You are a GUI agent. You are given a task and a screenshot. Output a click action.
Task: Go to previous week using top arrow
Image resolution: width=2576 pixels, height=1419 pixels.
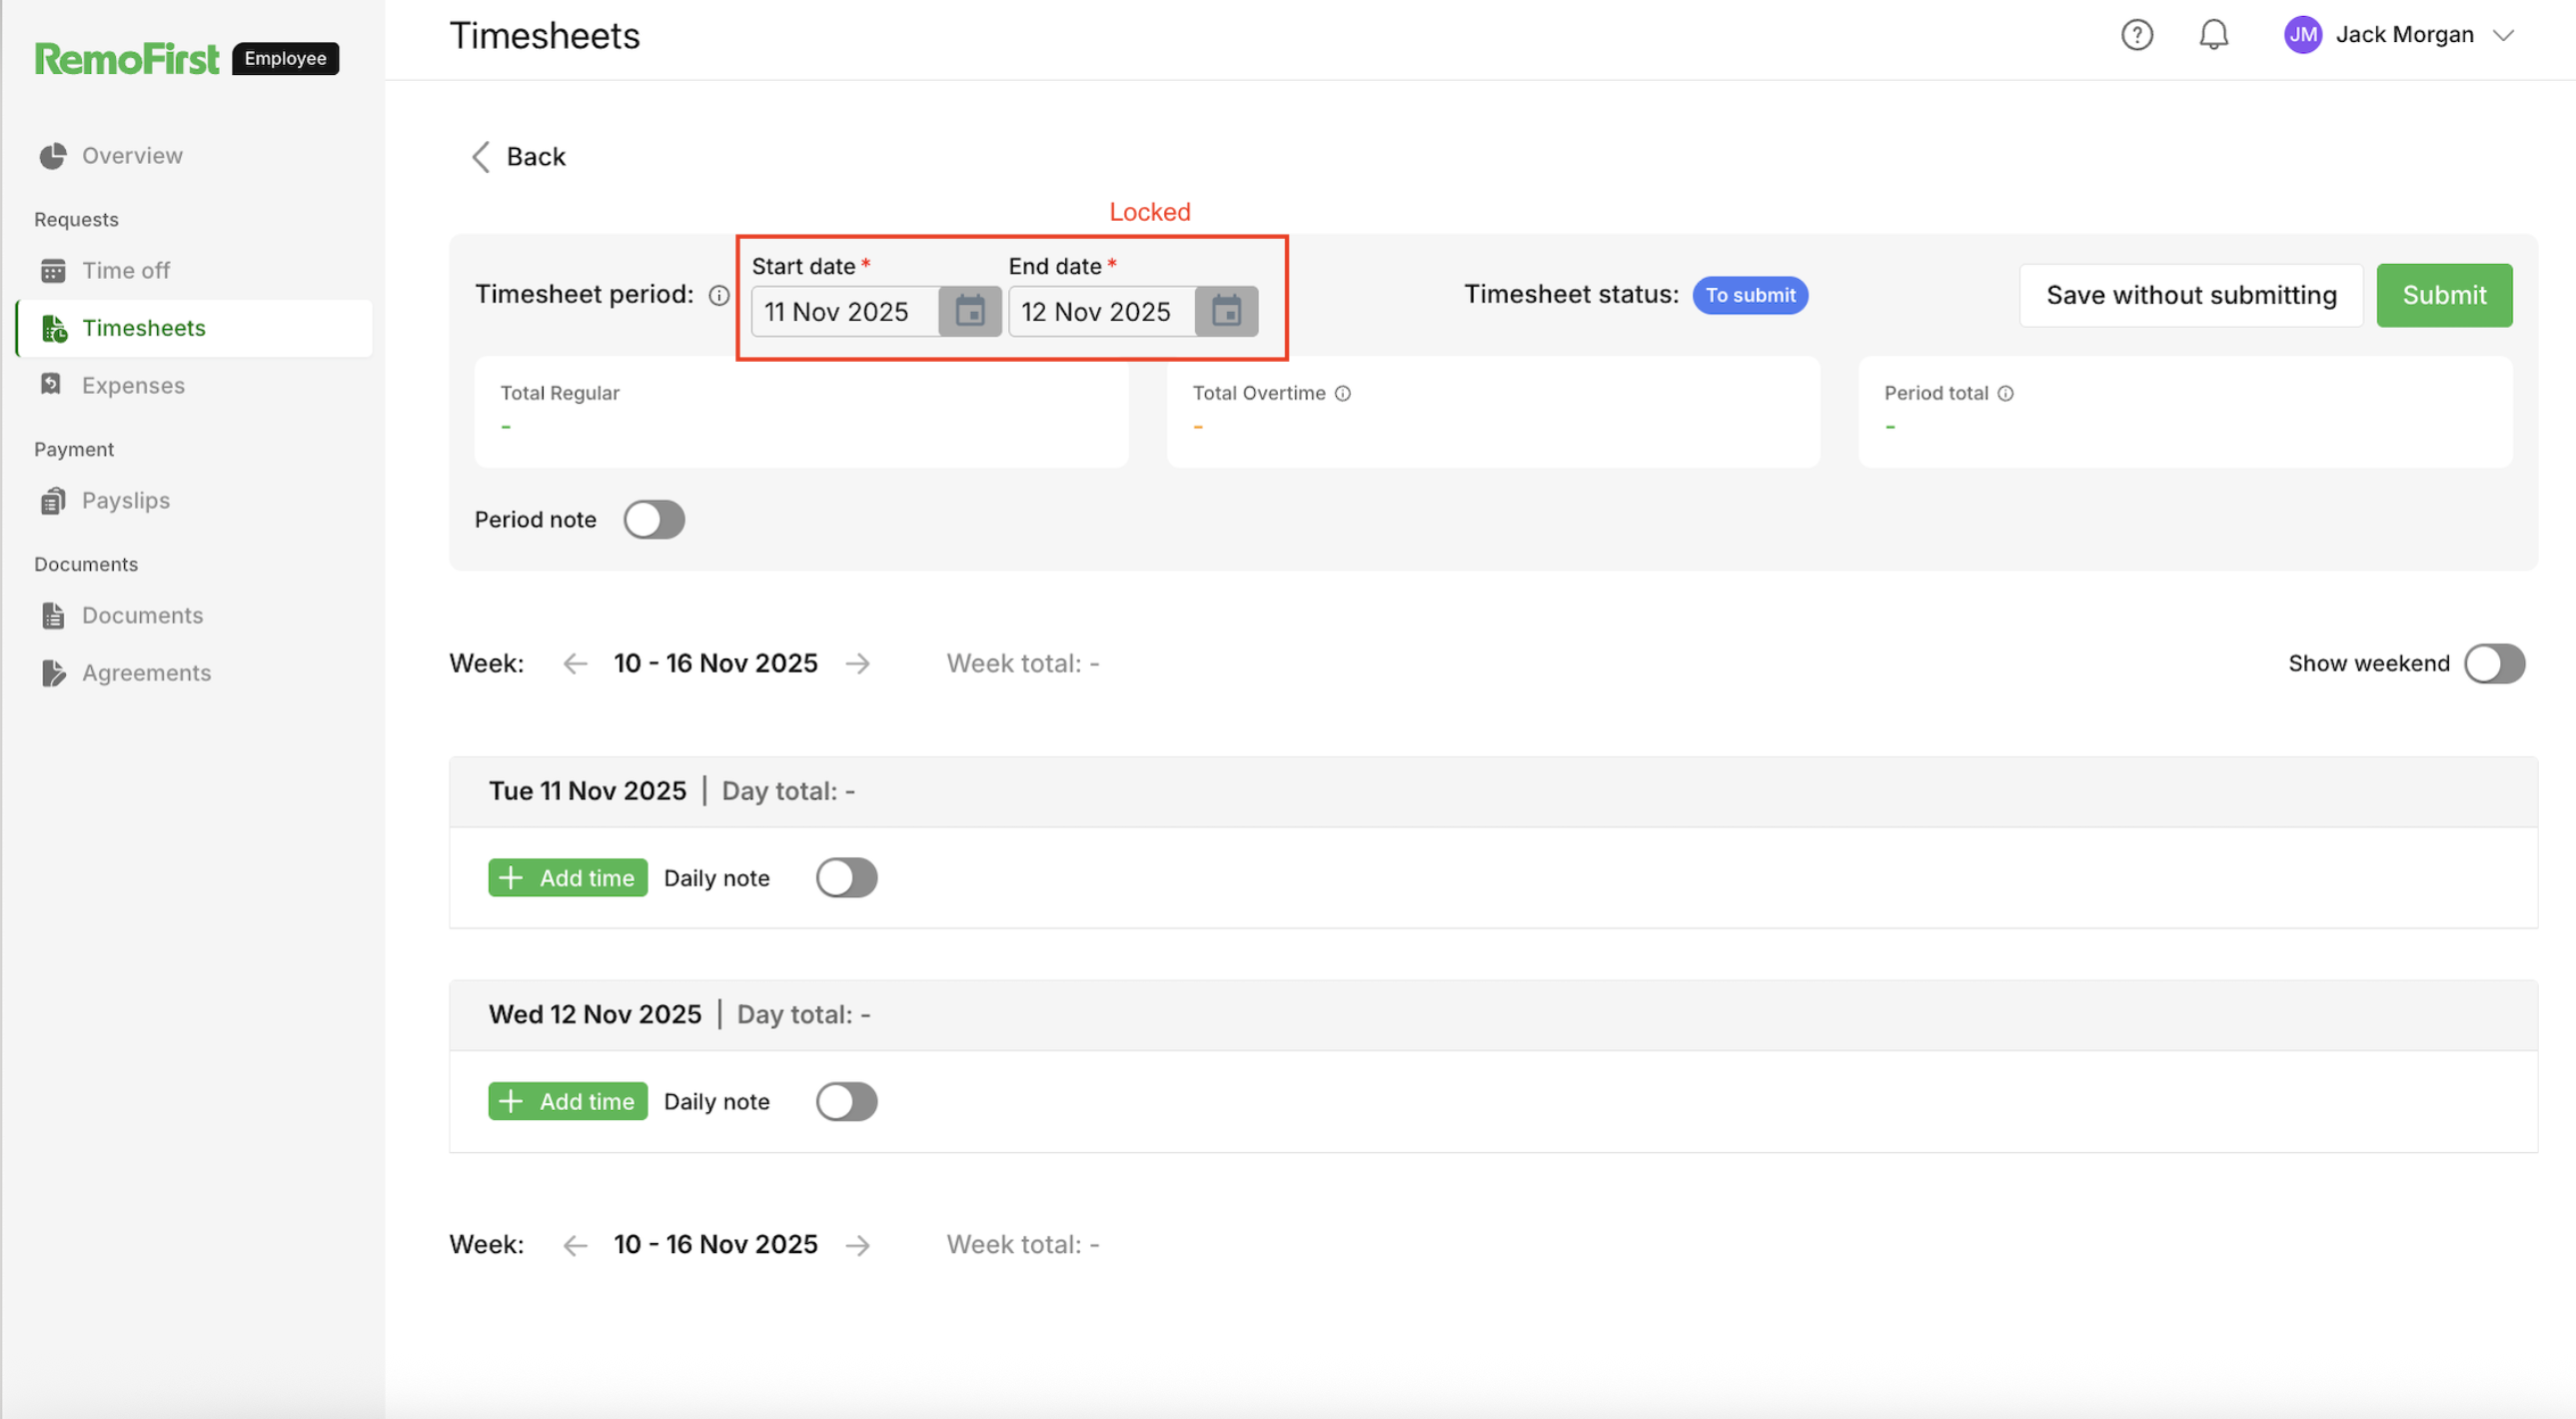coord(575,663)
